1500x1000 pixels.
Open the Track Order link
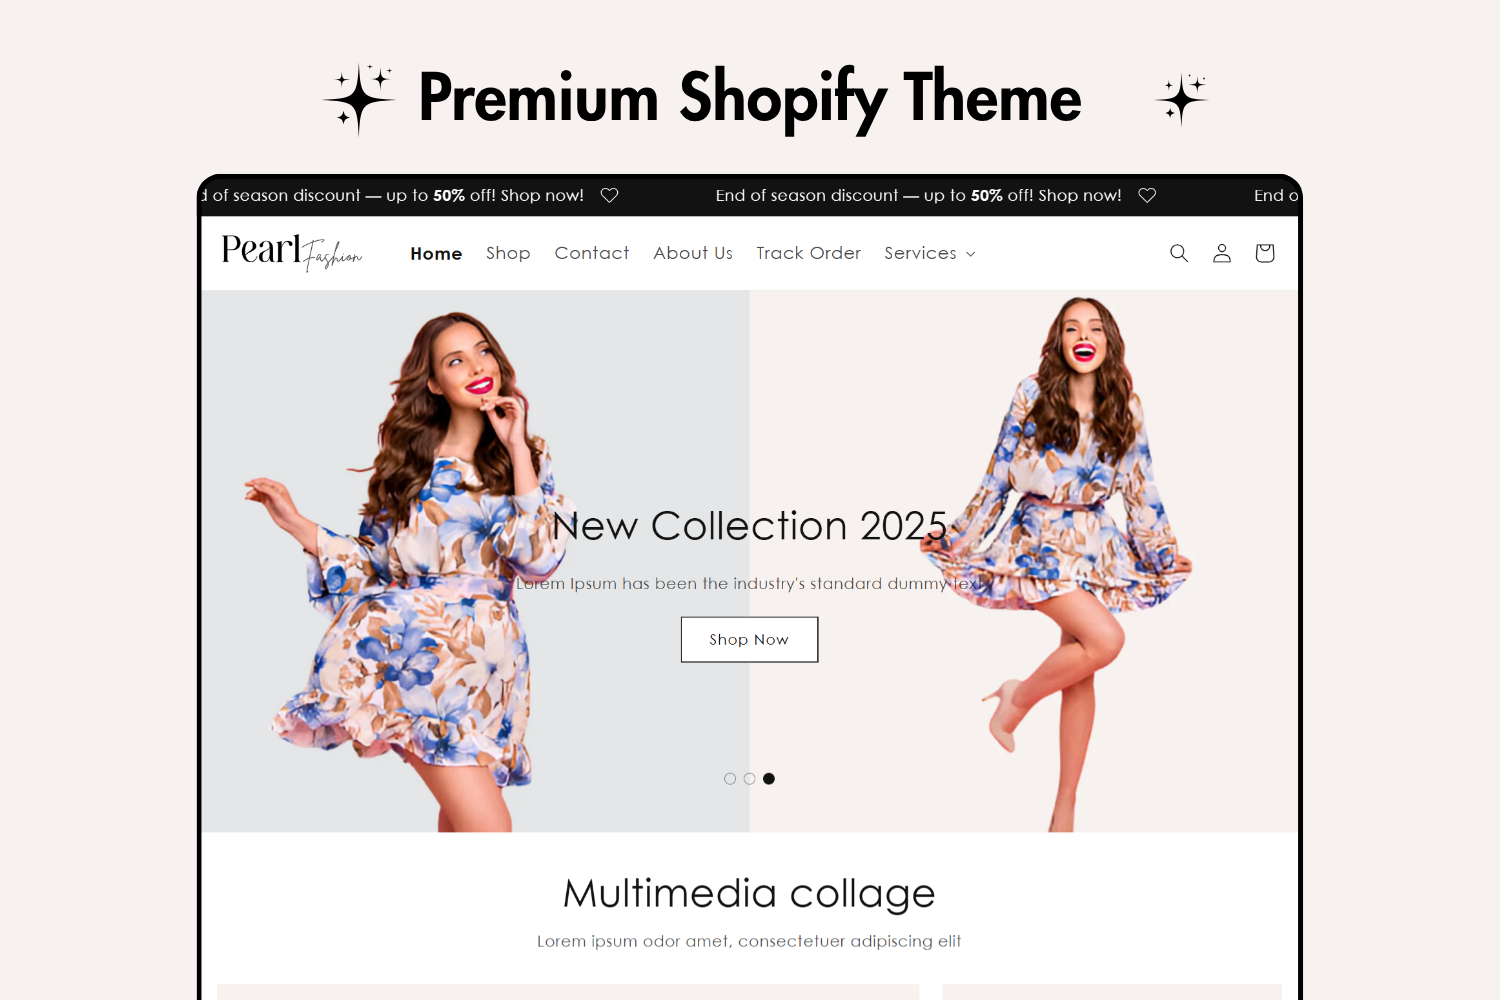808,253
